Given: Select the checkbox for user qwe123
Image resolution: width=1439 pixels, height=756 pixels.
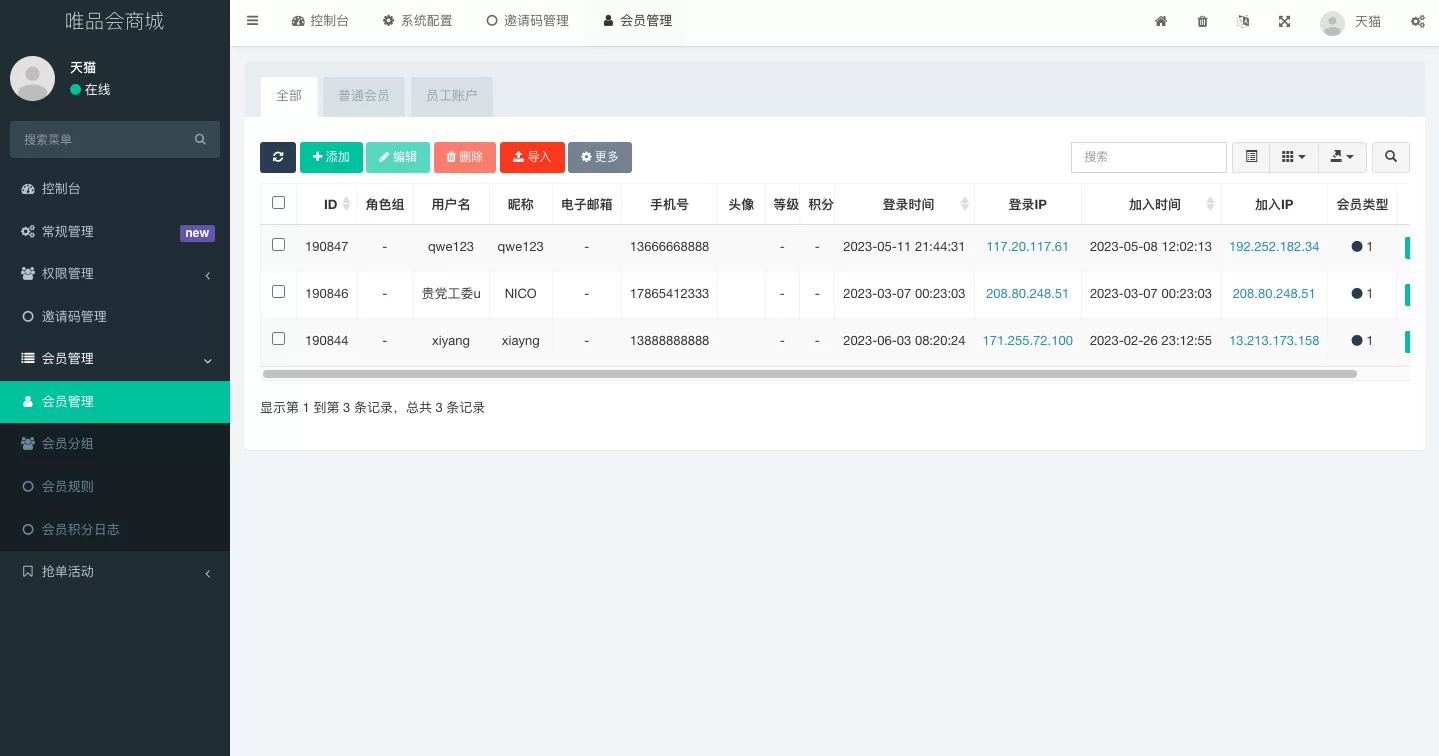Looking at the screenshot, I should click(278, 245).
